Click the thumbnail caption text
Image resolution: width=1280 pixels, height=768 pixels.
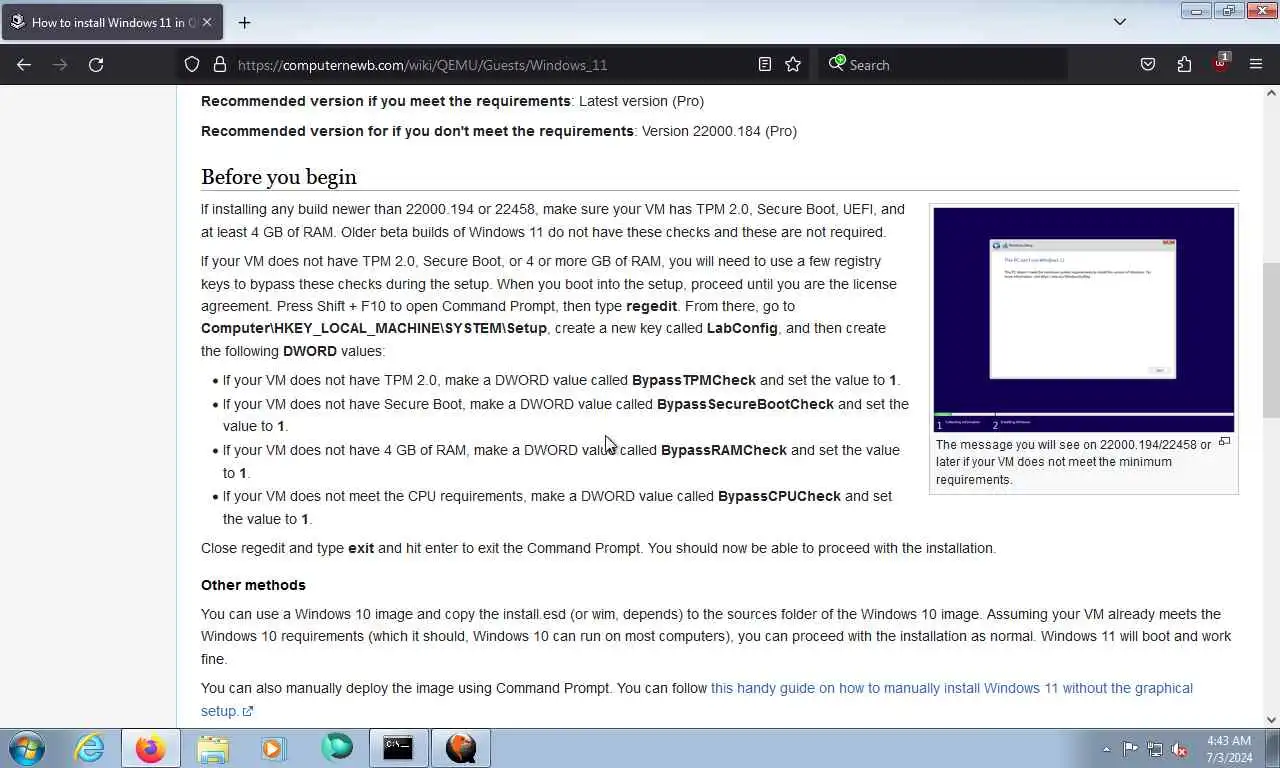pos(1073,462)
